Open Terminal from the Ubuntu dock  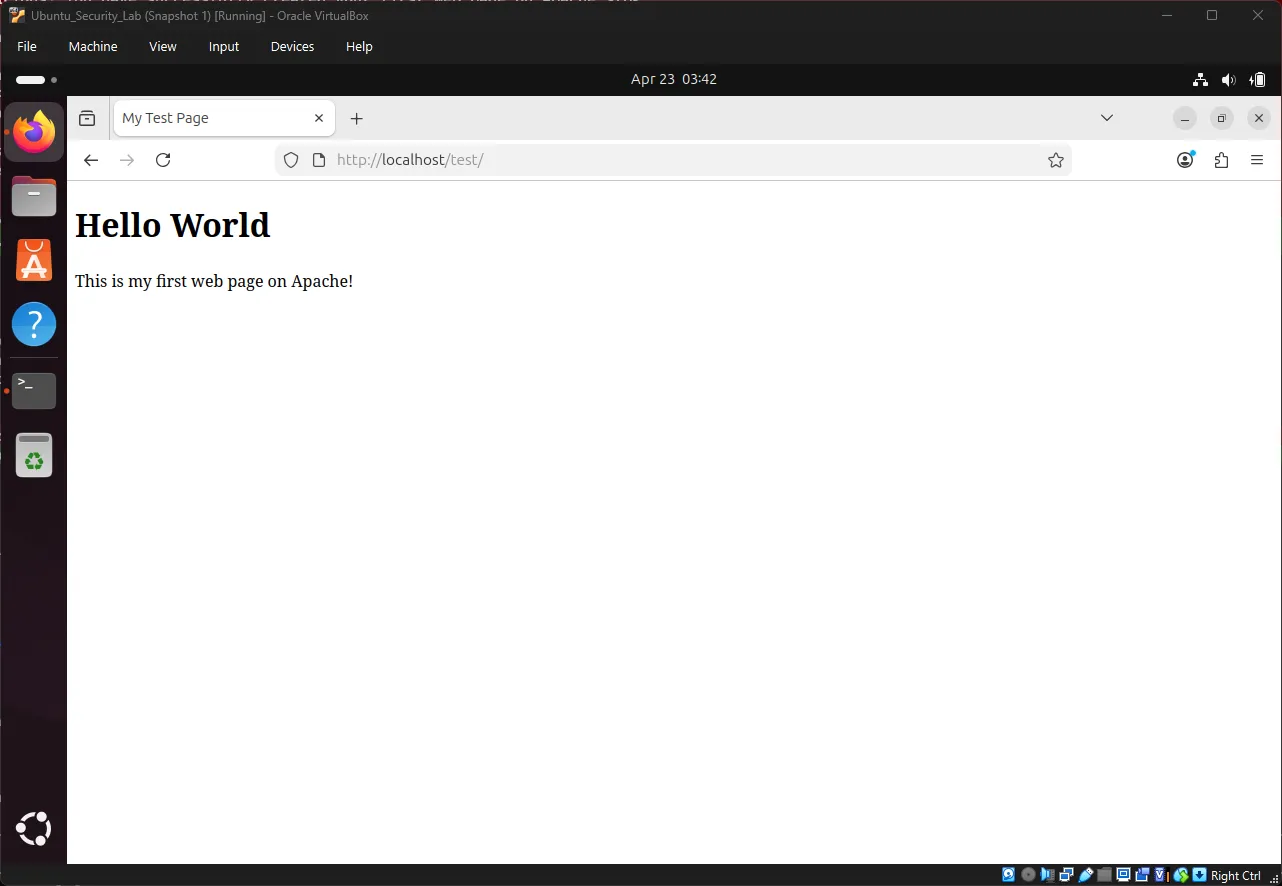point(33,390)
